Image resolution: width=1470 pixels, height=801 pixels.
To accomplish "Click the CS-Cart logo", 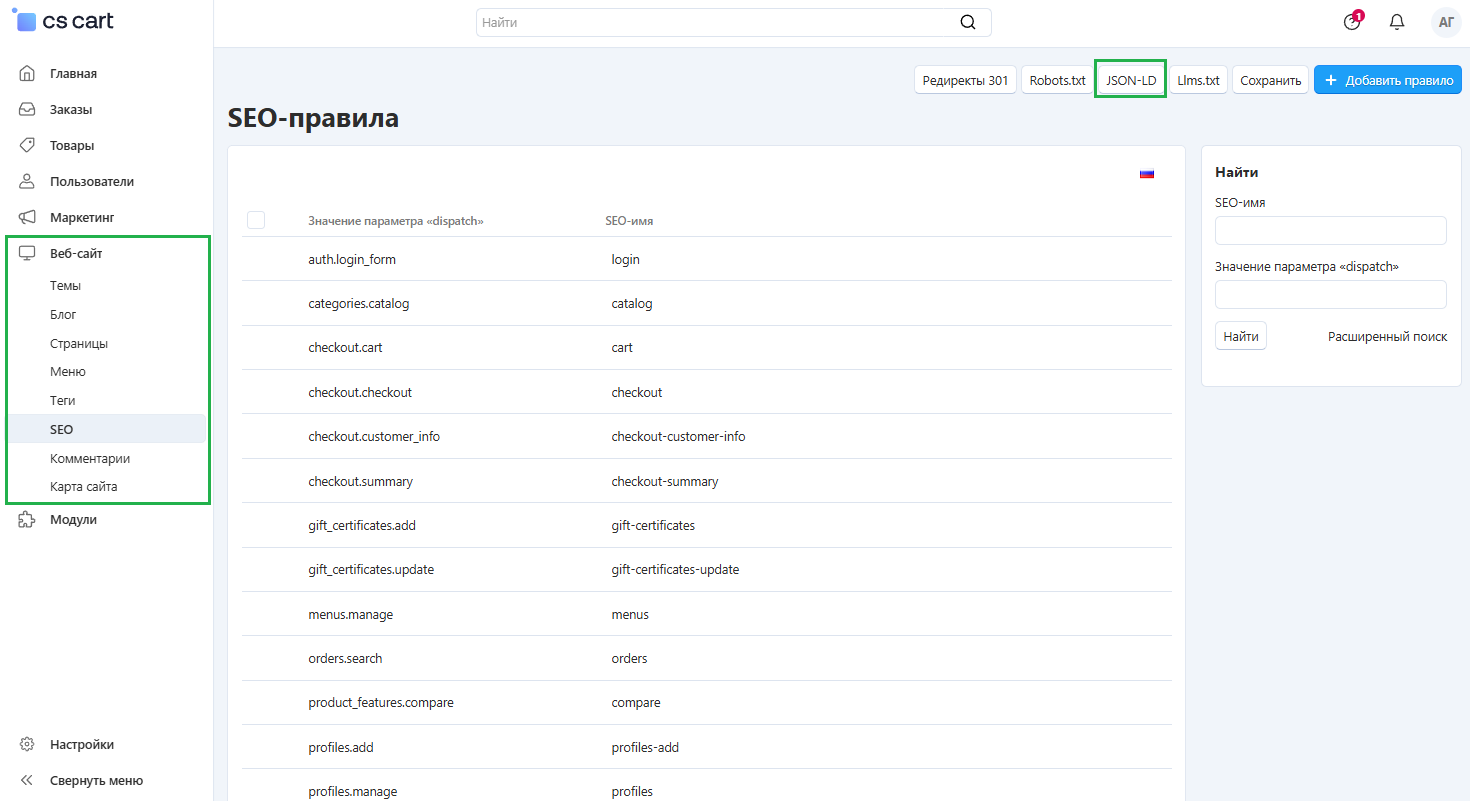I will coord(62,21).
